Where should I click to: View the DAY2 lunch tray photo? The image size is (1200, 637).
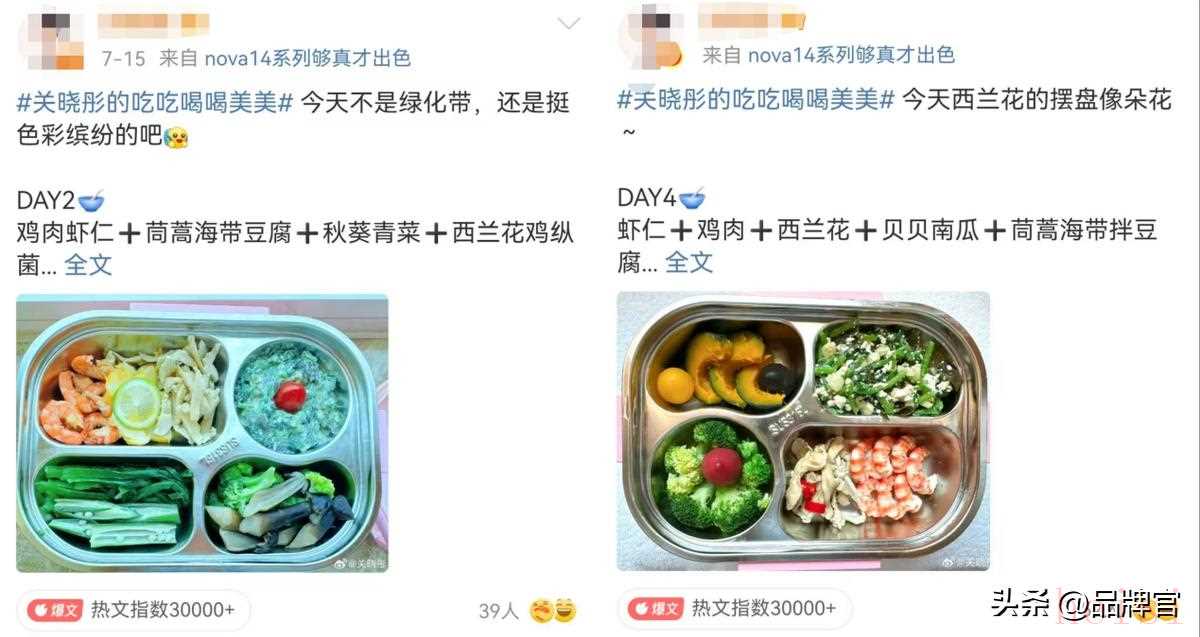[x=202, y=432]
